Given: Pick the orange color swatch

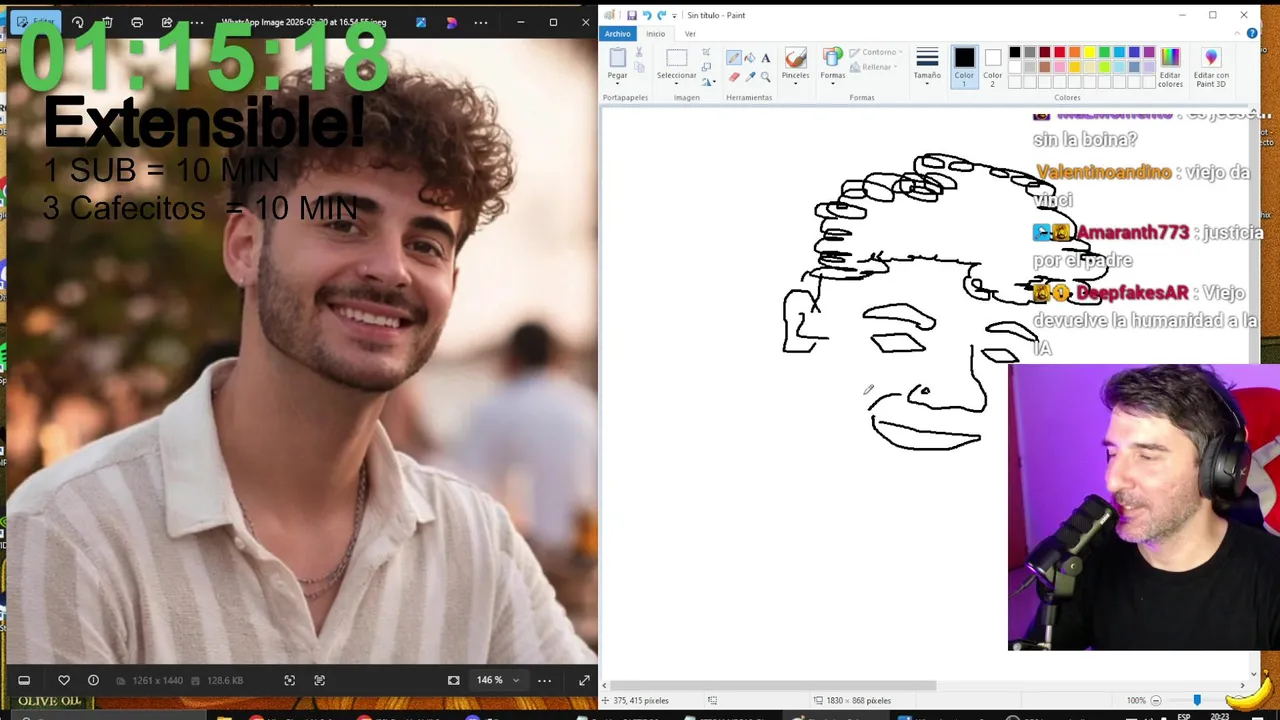Looking at the screenshot, I should click(x=1075, y=52).
